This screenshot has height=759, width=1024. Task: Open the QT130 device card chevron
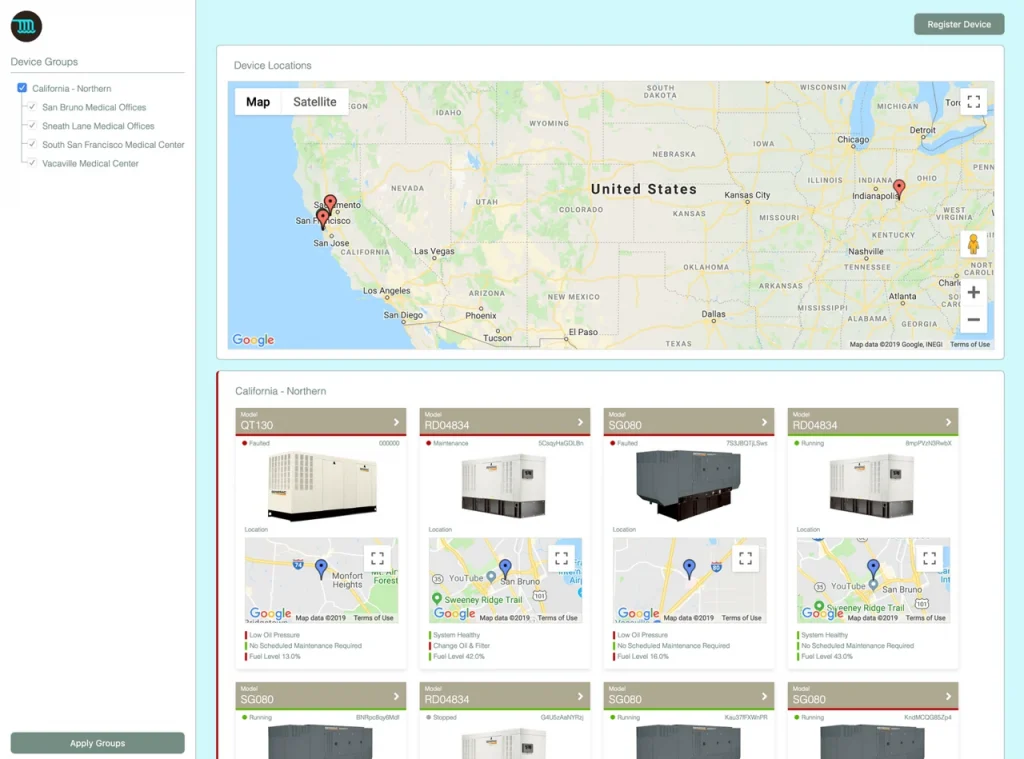[x=396, y=422]
